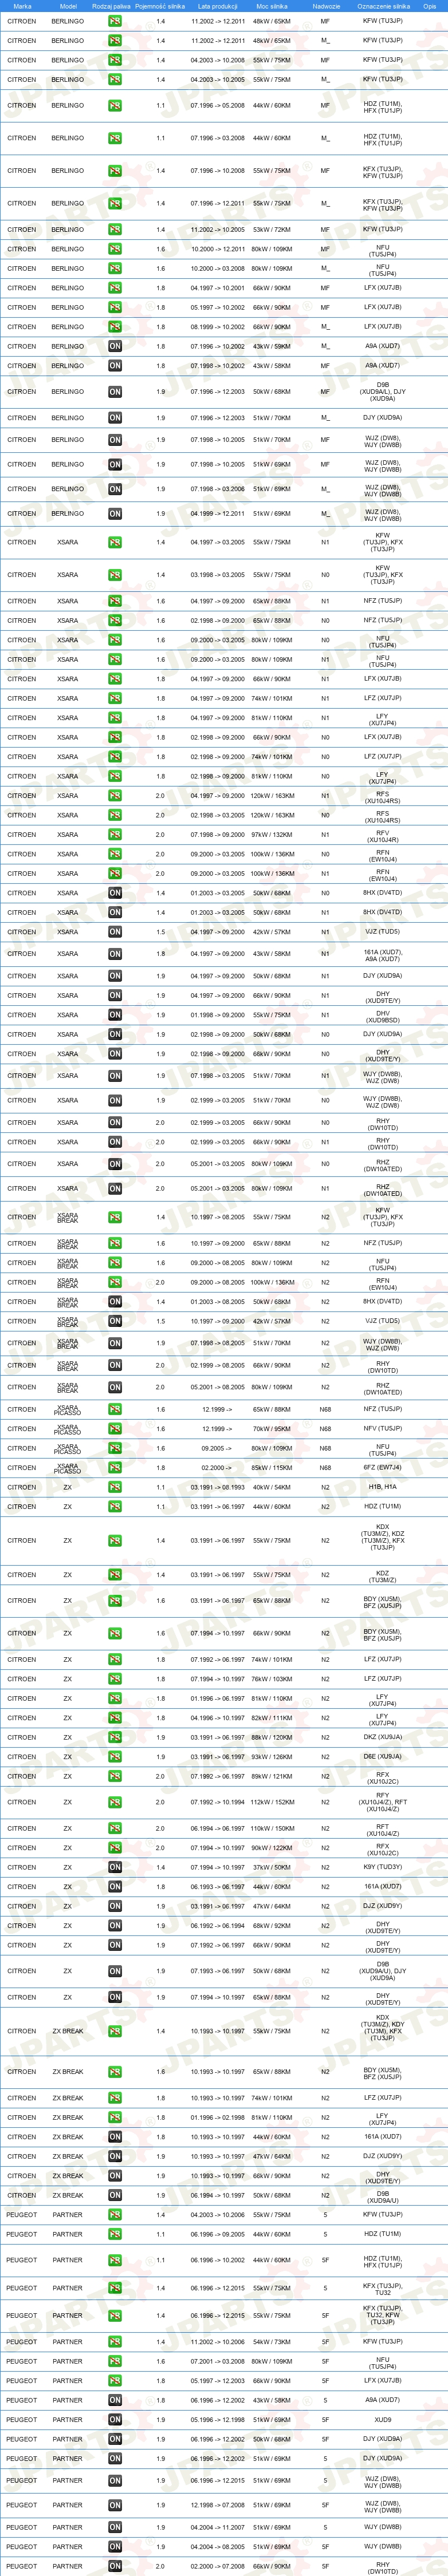Image resolution: width=448 pixels, height=2576 pixels.
Task: Click the petrol icon in the Partner NFU 07.2001 row
Action: (x=115, y=2362)
